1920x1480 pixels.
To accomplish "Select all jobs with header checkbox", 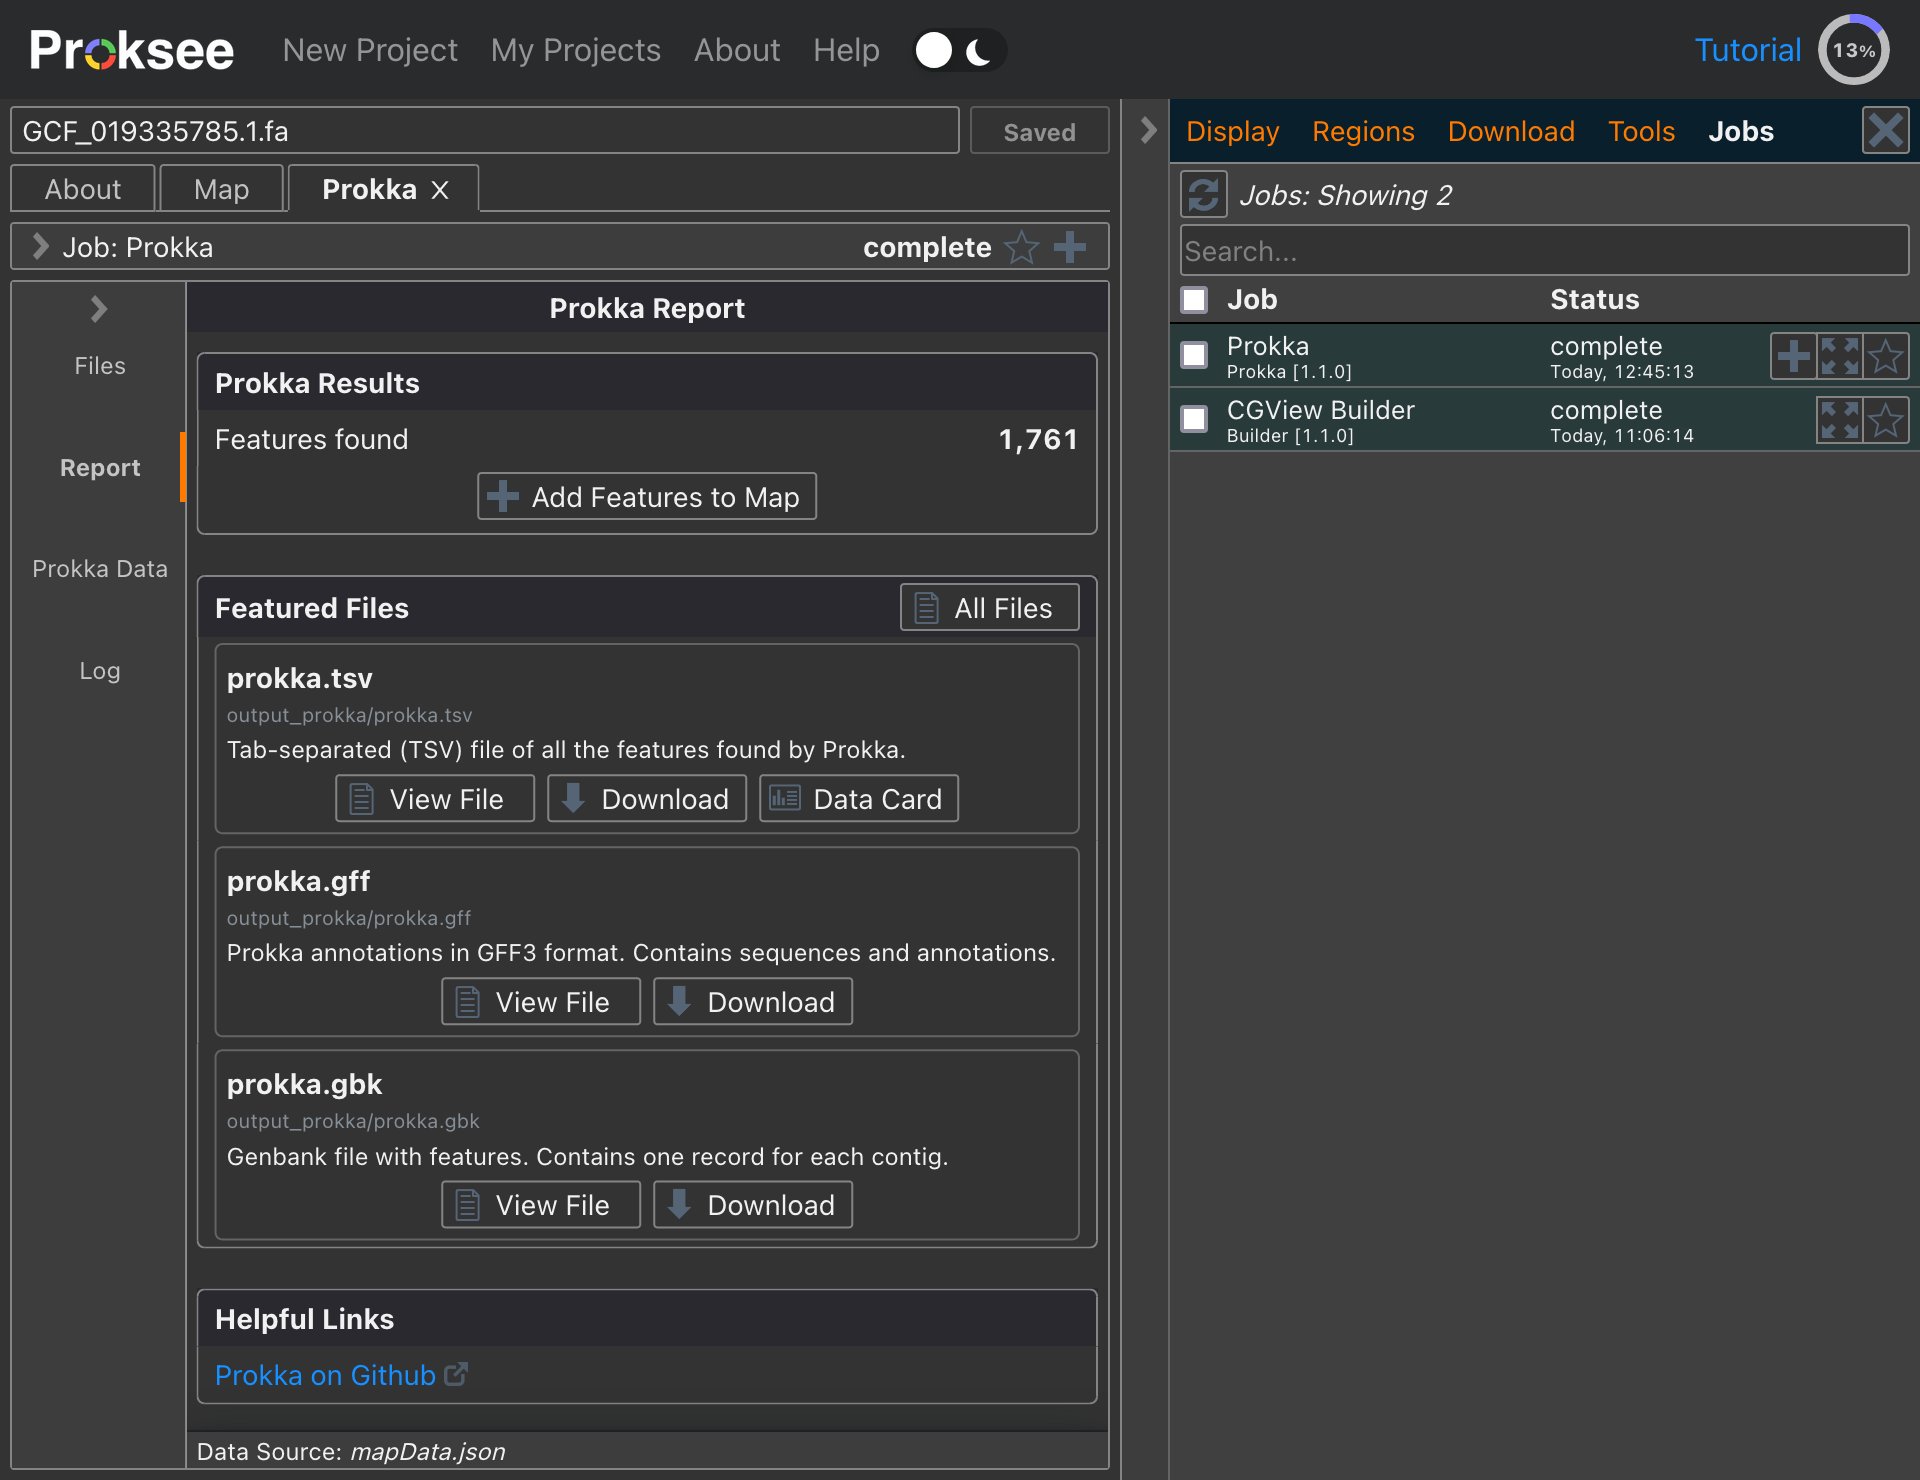I will [x=1194, y=300].
